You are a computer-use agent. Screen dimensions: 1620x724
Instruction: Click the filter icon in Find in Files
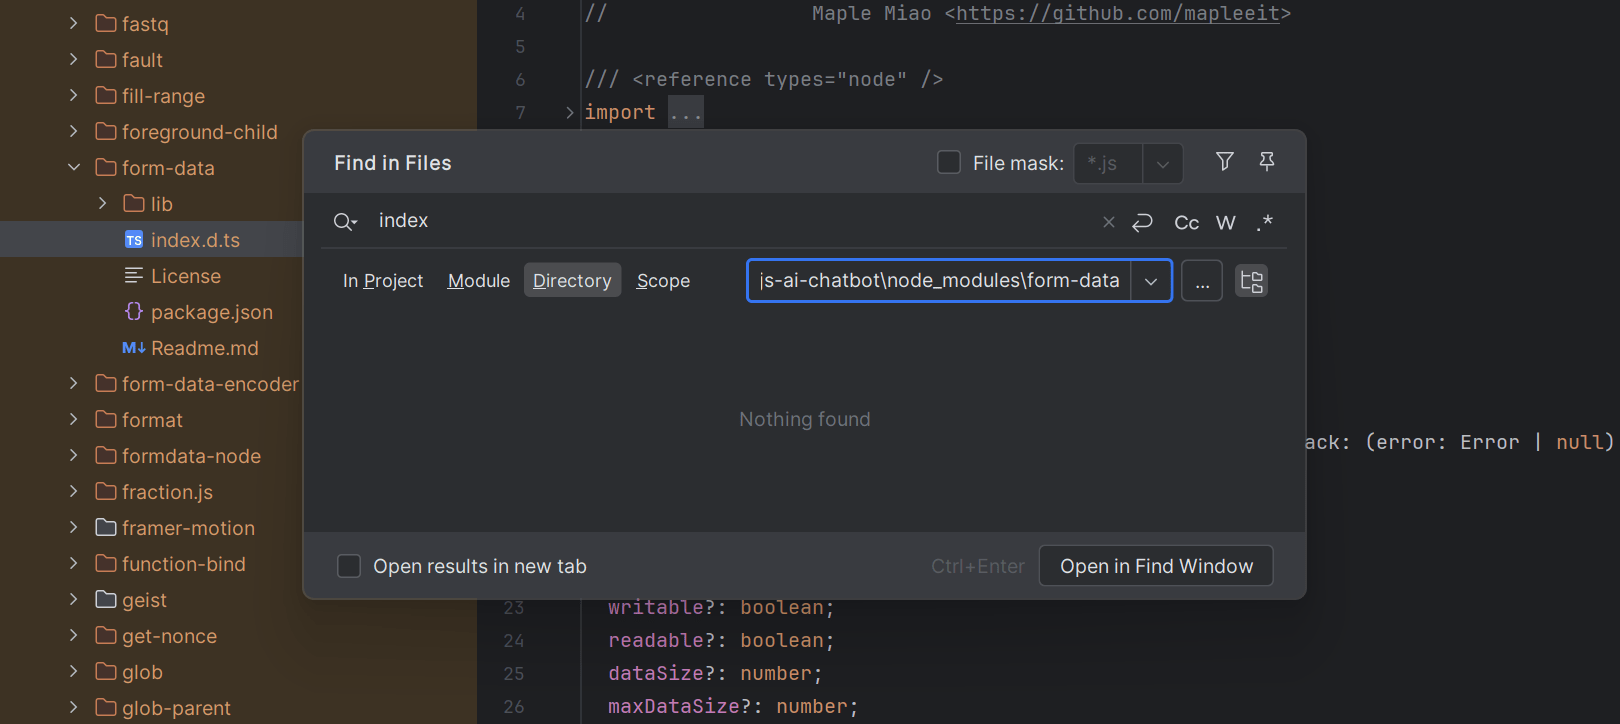point(1224,162)
